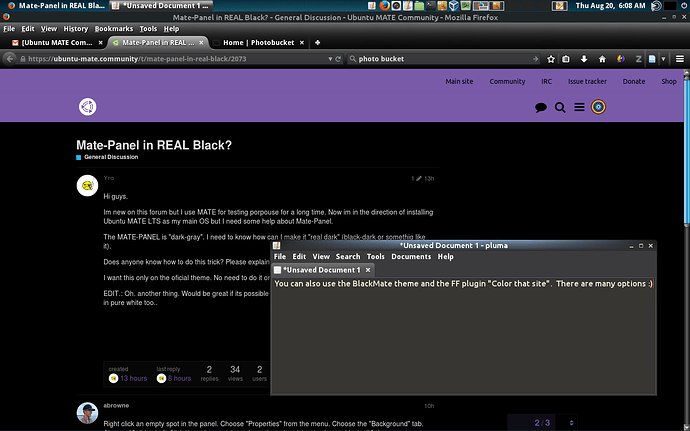This screenshot has width=690, height=431.
Task: Open the forum hamburger menu icon
Action: pos(579,107)
